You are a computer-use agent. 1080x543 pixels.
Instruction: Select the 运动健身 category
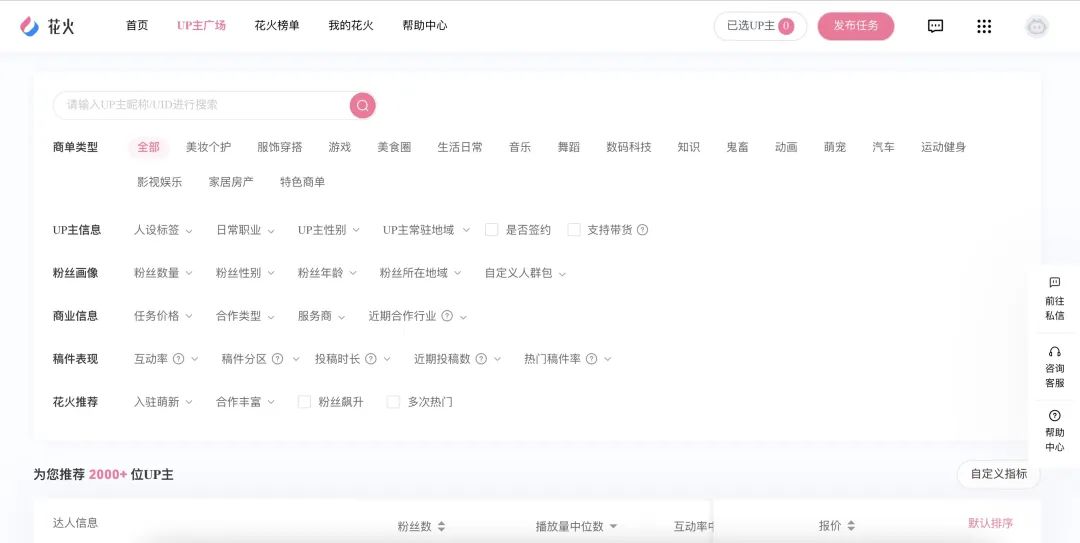coord(944,147)
